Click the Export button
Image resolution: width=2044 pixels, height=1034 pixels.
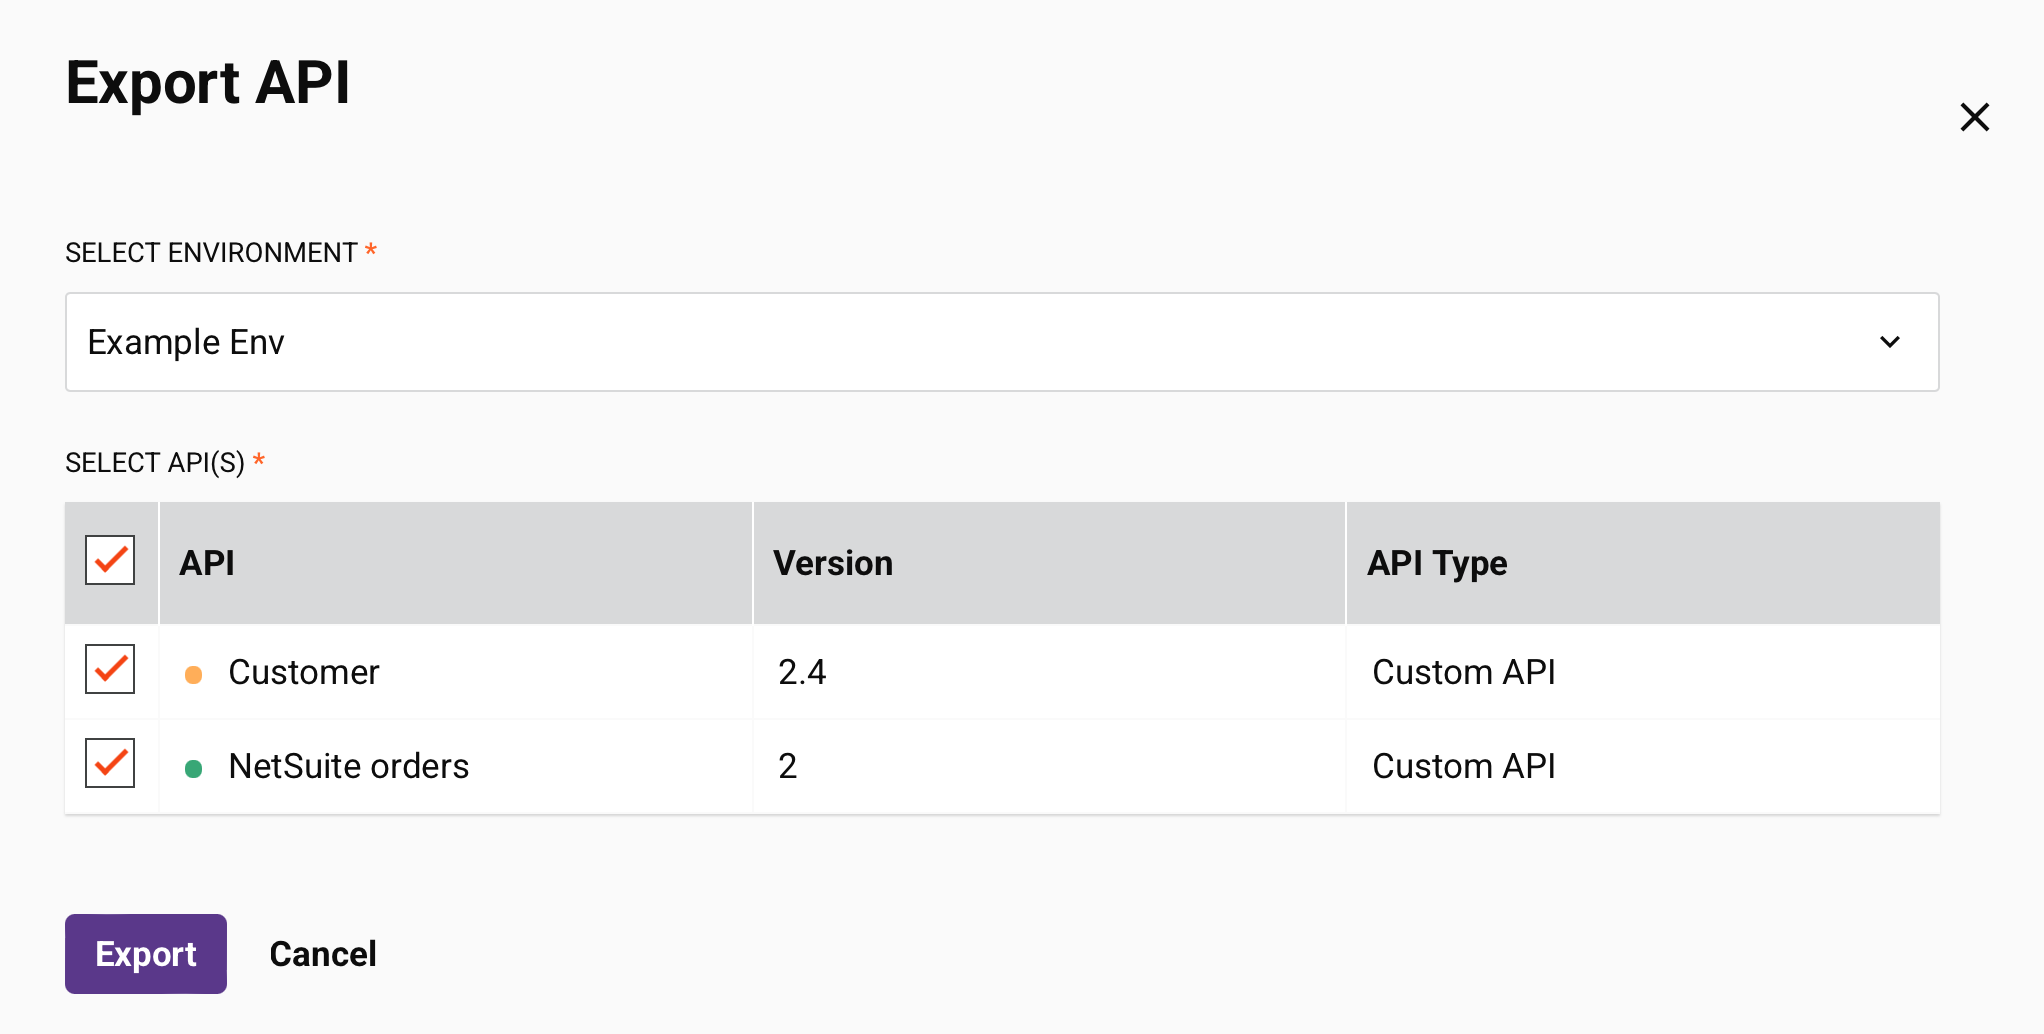pos(145,953)
